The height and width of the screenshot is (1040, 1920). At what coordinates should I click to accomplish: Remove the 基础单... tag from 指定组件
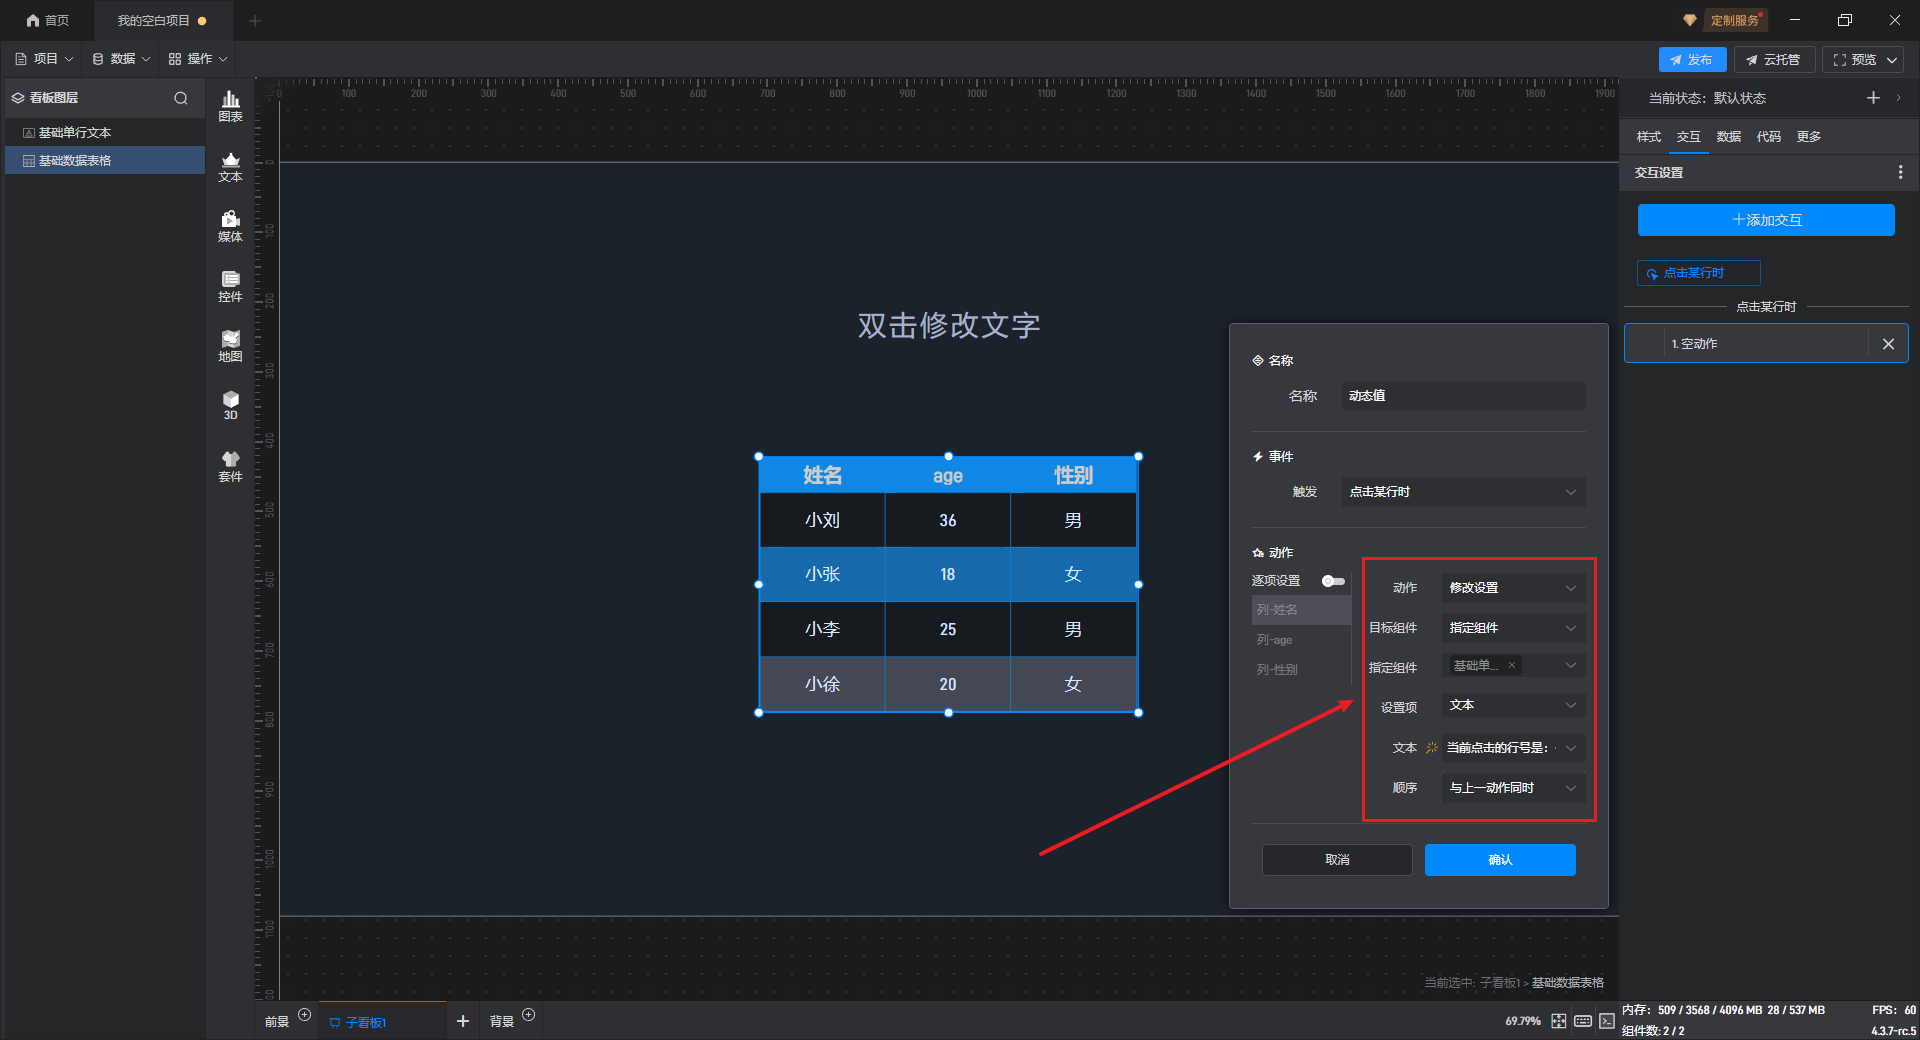coord(1512,665)
